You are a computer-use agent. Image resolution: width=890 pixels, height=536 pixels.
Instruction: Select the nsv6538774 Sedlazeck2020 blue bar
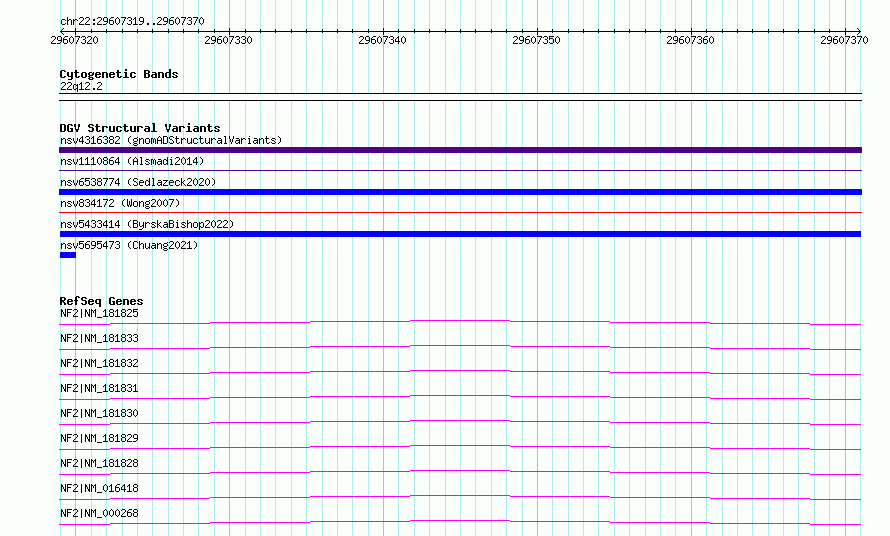(x=460, y=192)
